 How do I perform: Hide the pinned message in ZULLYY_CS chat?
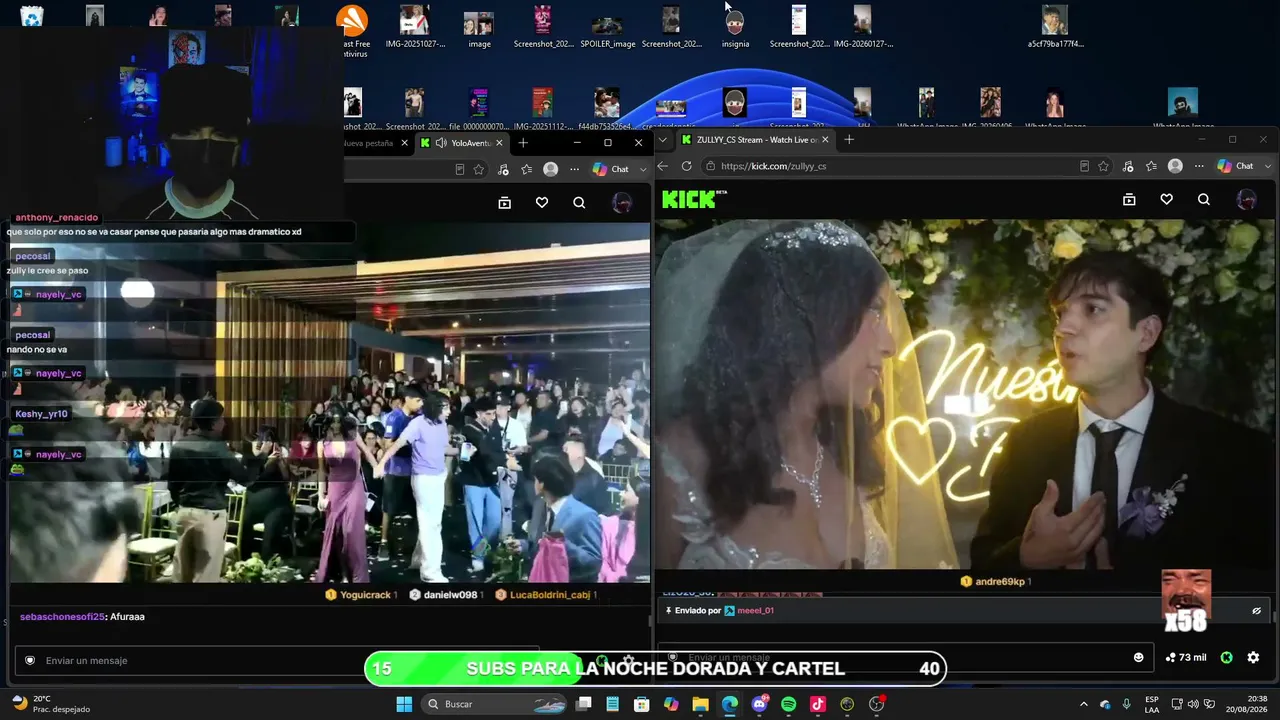(x=1257, y=610)
